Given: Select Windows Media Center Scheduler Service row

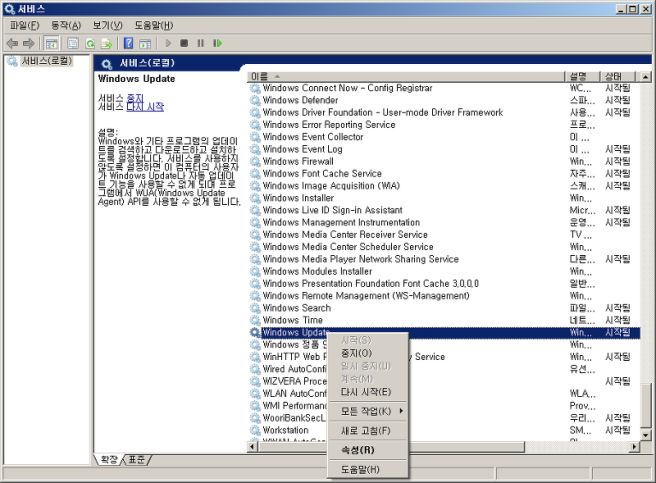Looking at the screenshot, I should pos(443,247).
